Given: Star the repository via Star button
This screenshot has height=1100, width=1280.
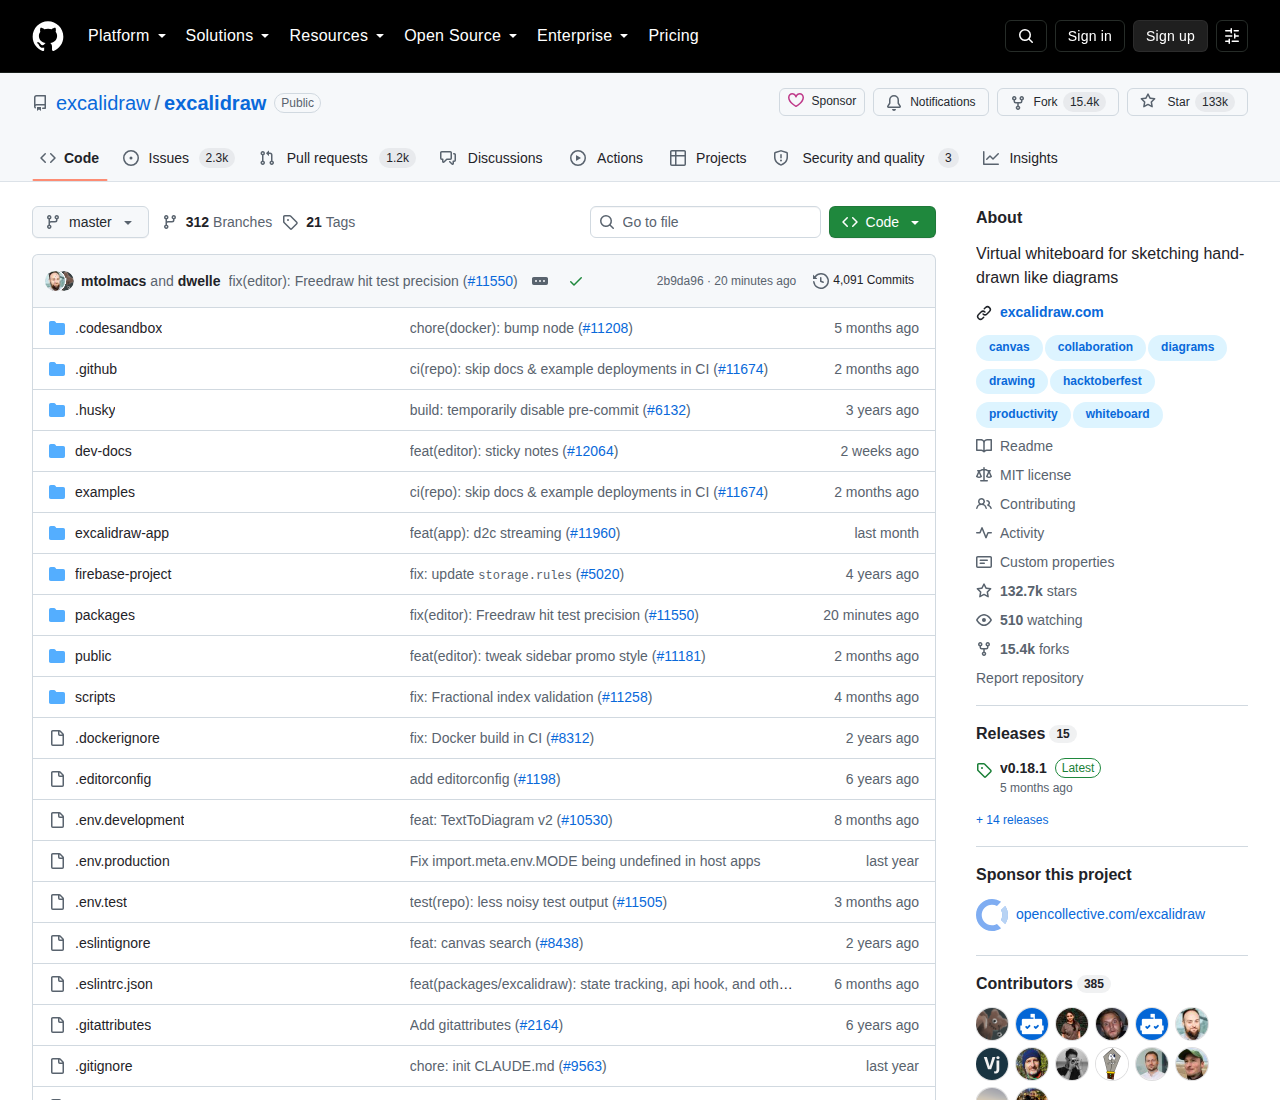Looking at the screenshot, I should tap(1187, 102).
